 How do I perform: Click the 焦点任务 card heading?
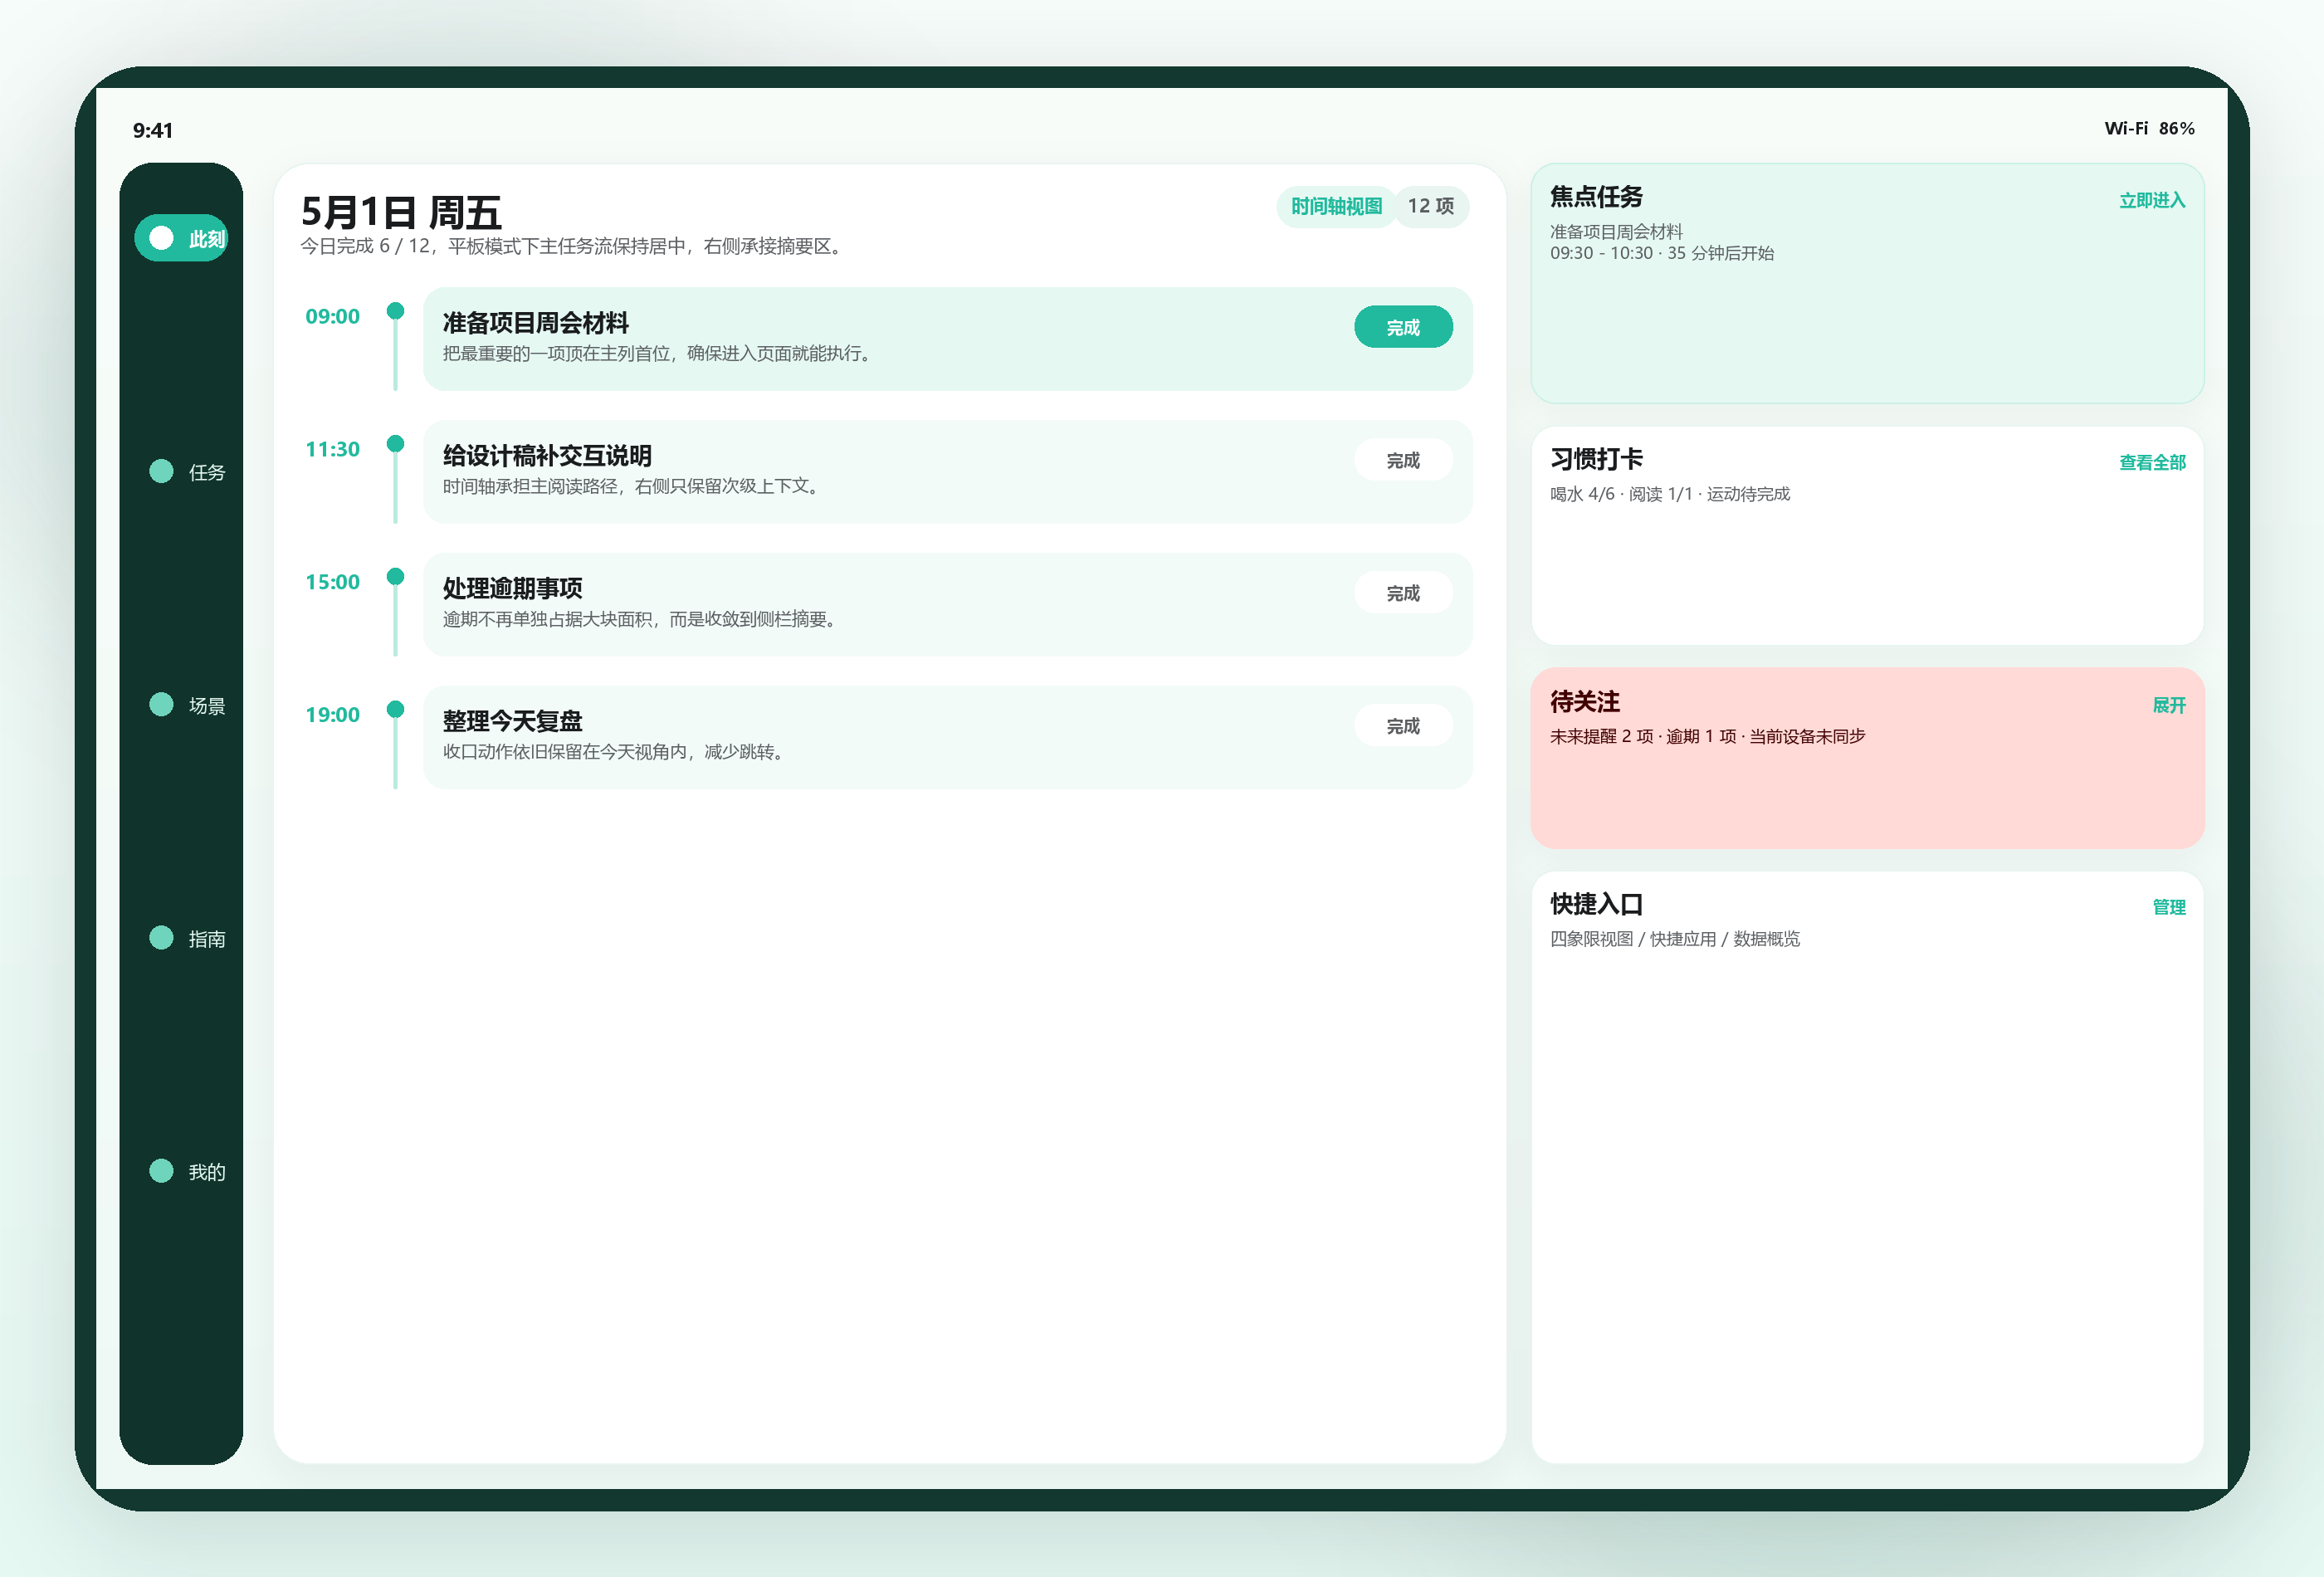pos(1596,197)
